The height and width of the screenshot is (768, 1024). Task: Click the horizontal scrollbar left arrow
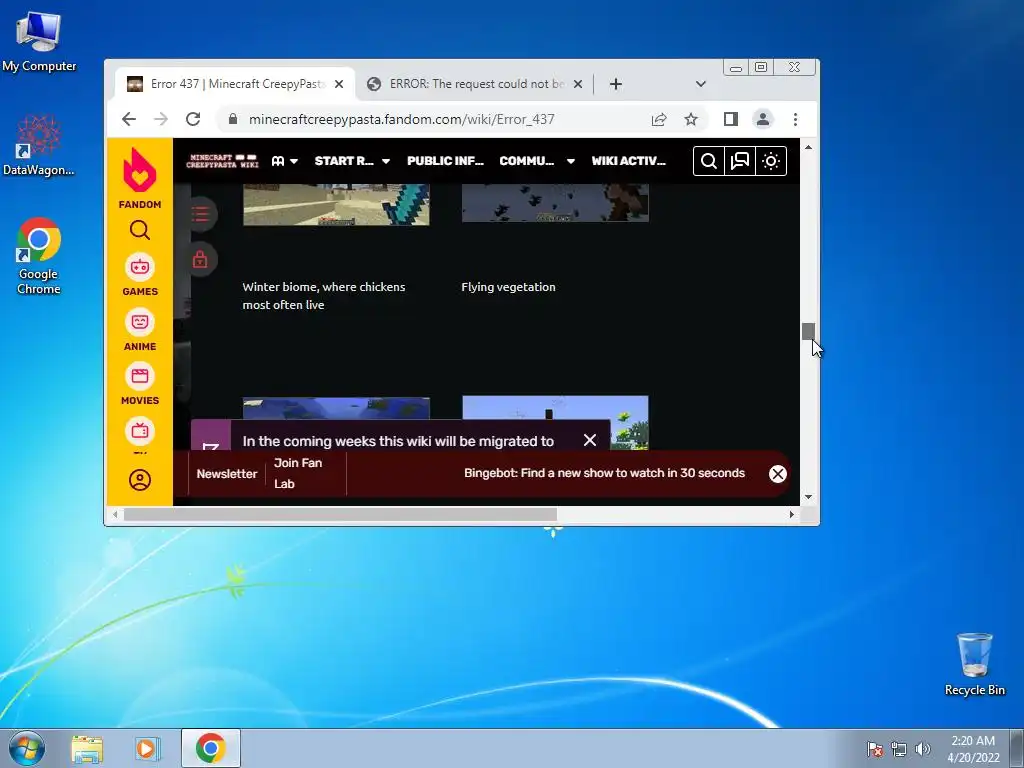tap(115, 515)
